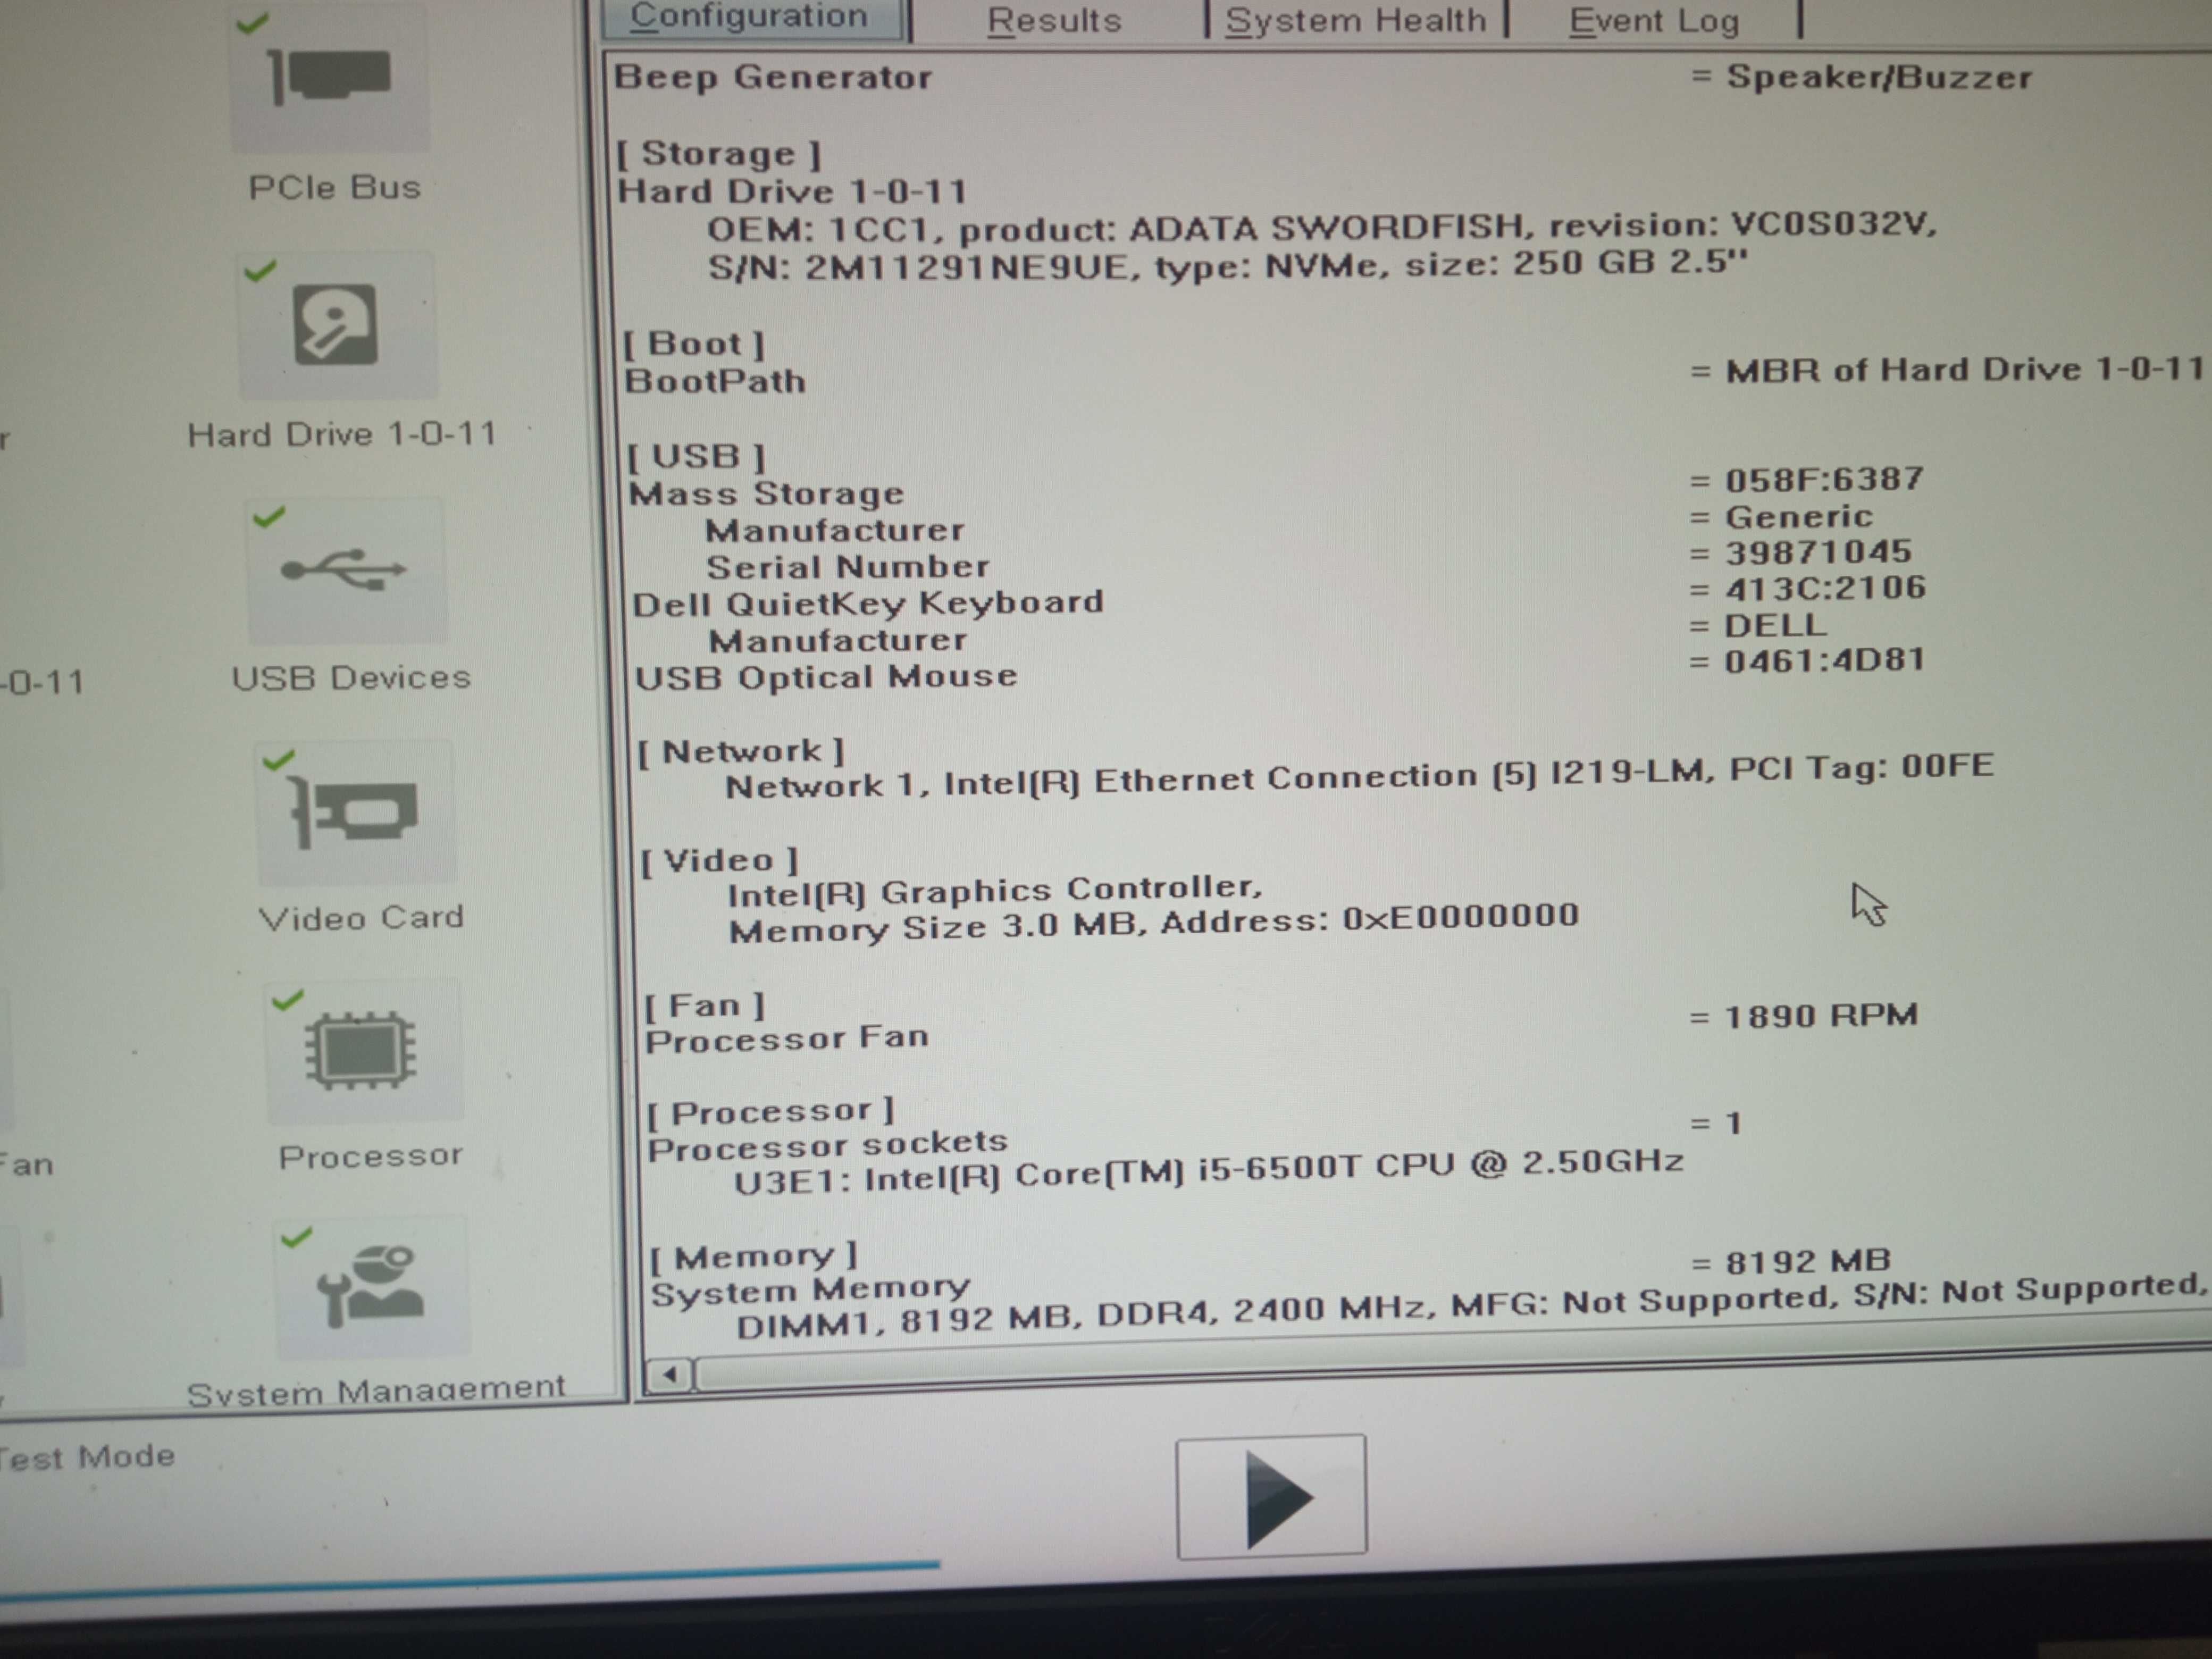Click the [ Storage ] section header
Viewport: 2212px width, 1659px height.
coord(719,154)
